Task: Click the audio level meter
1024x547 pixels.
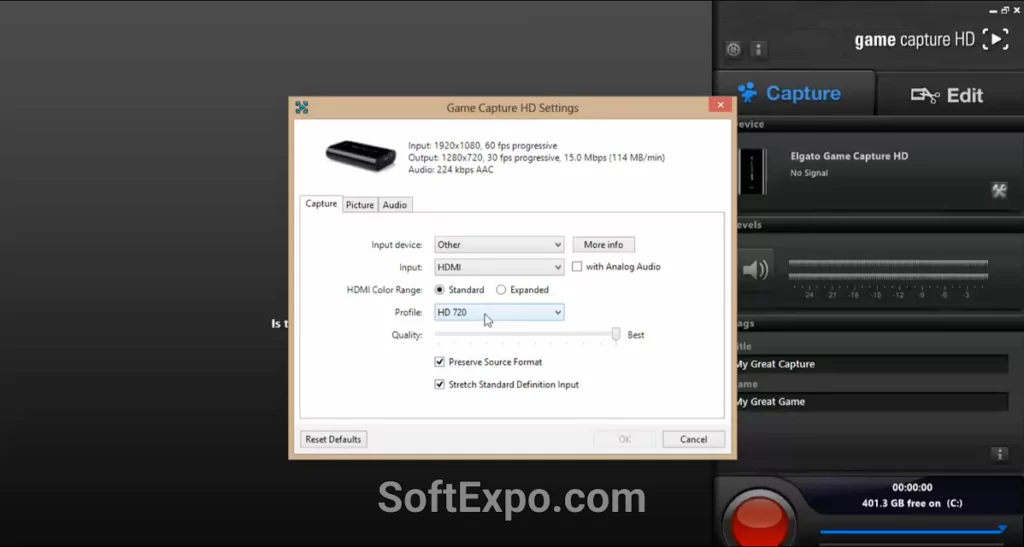Action: coord(888,270)
